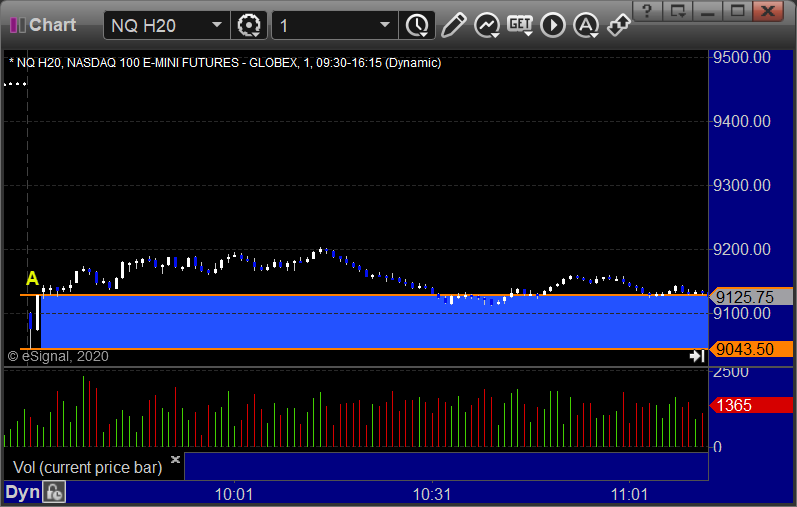Open the time template clock icon
The width and height of the screenshot is (797, 507).
tap(416, 25)
